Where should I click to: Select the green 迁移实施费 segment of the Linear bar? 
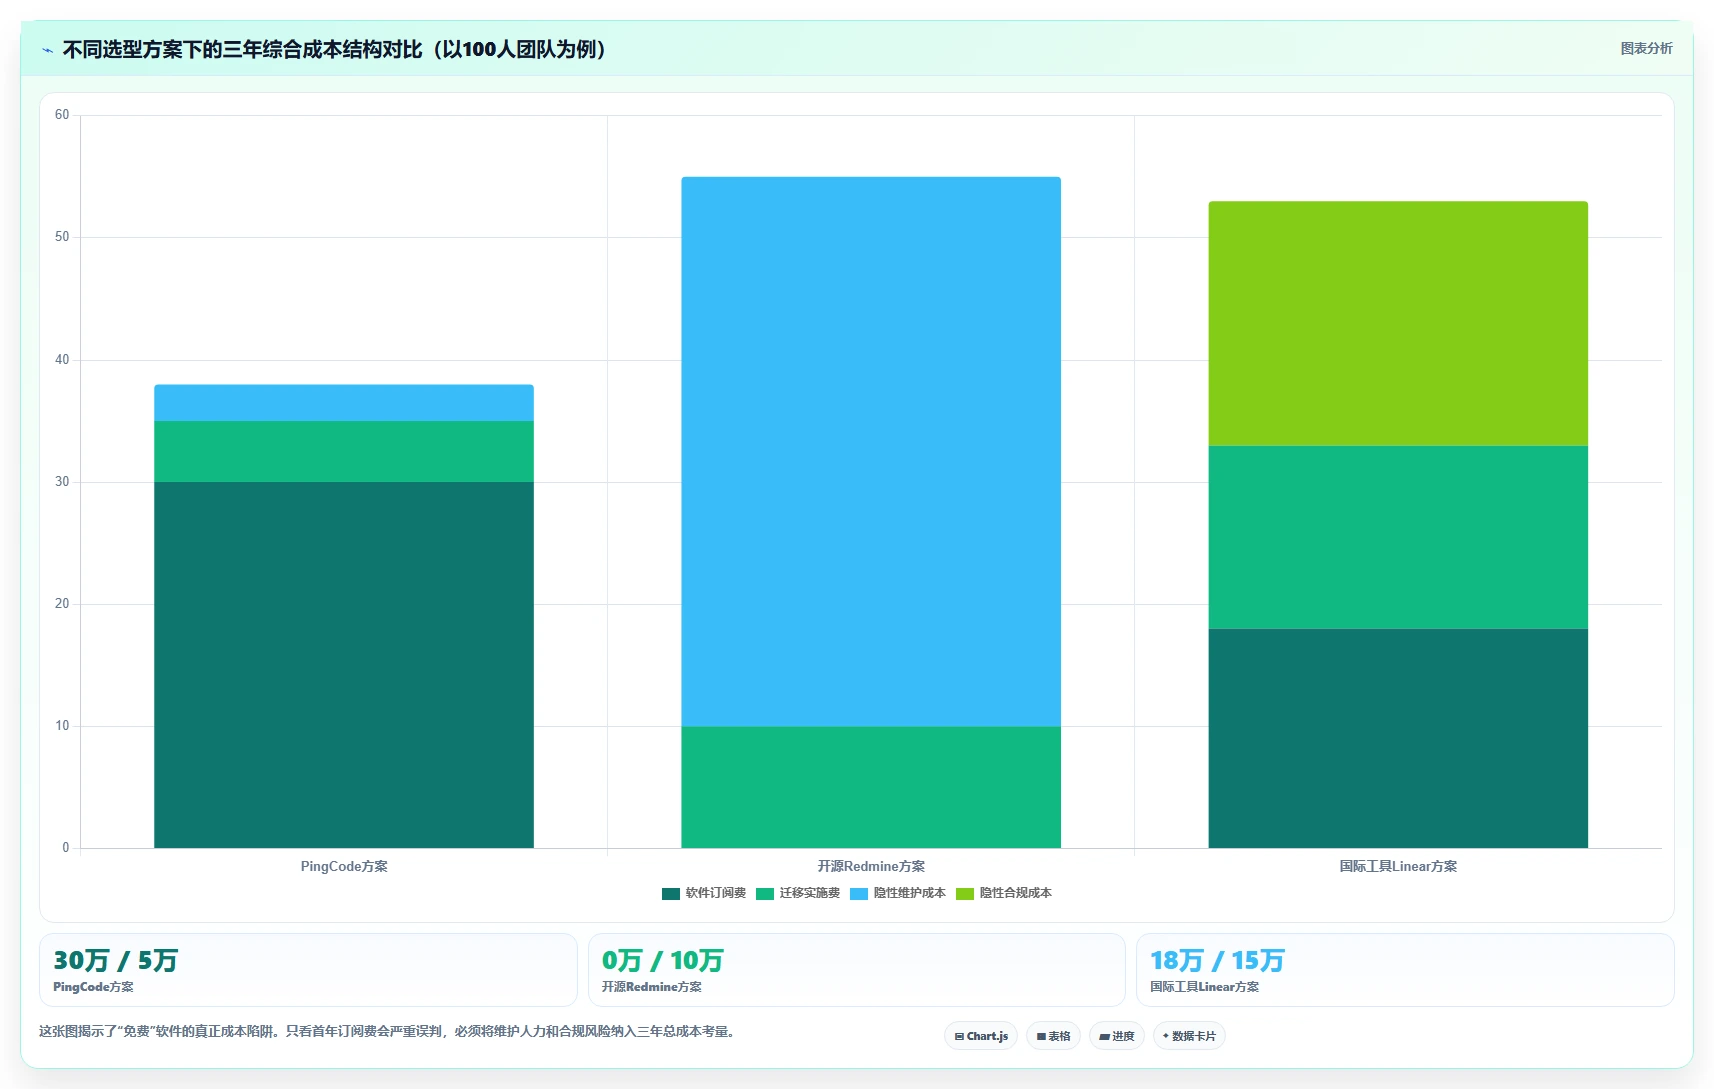(1398, 537)
